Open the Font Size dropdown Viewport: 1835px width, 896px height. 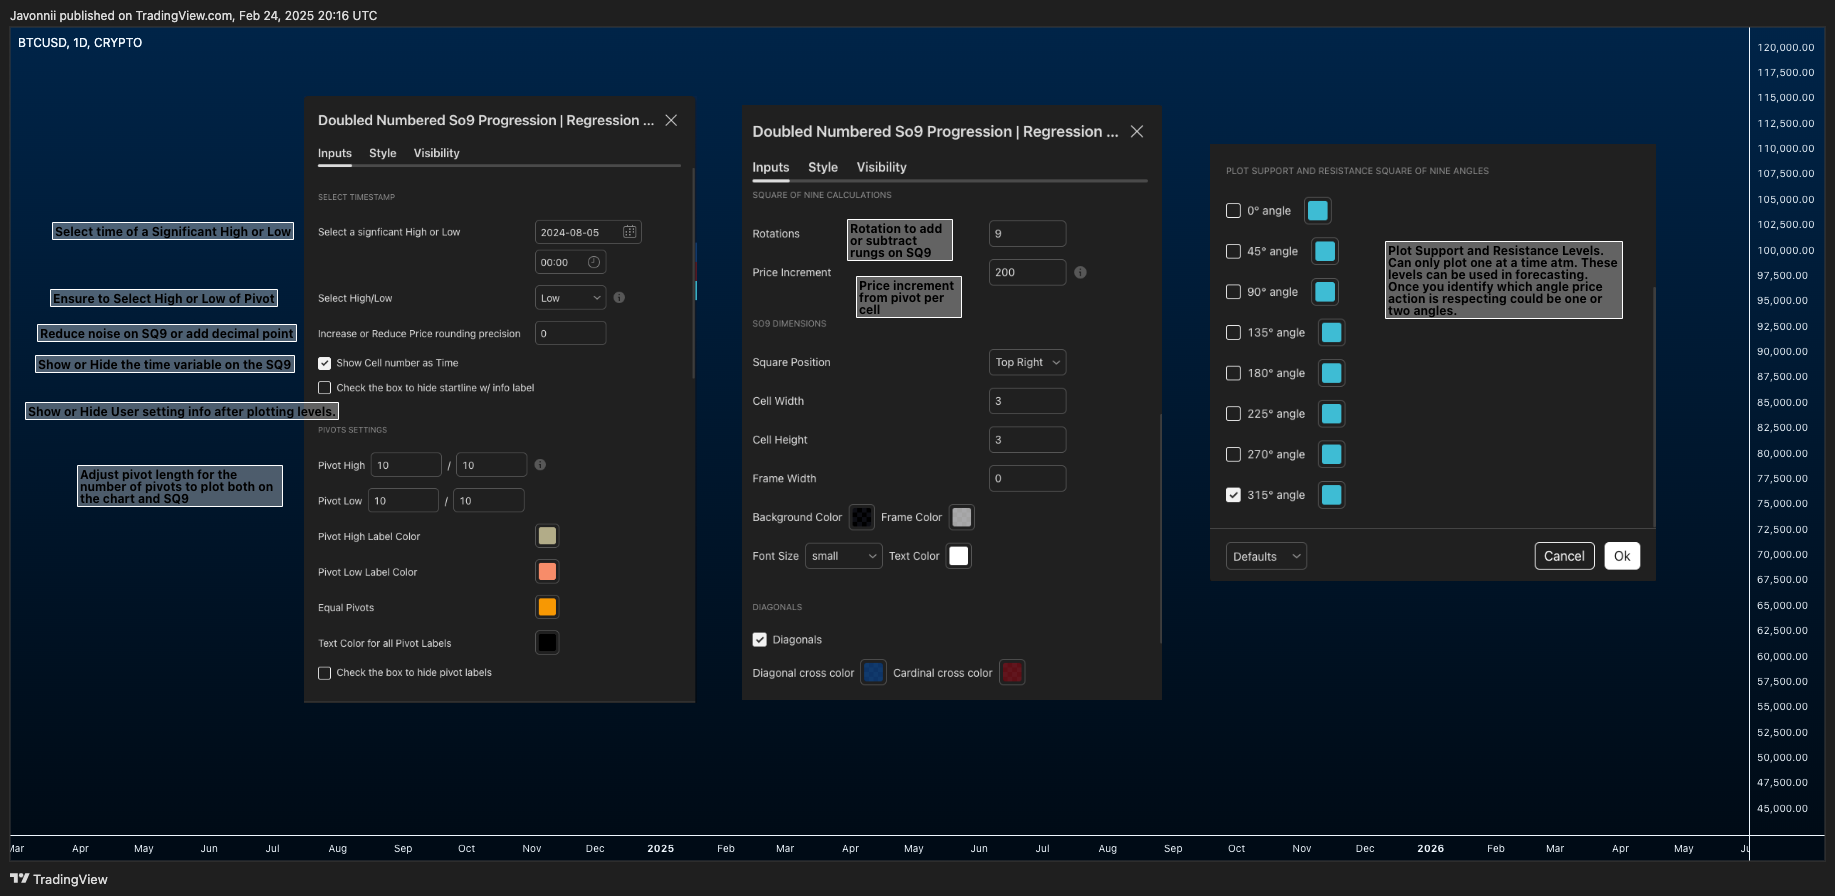pyautogui.click(x=843, y=556)
